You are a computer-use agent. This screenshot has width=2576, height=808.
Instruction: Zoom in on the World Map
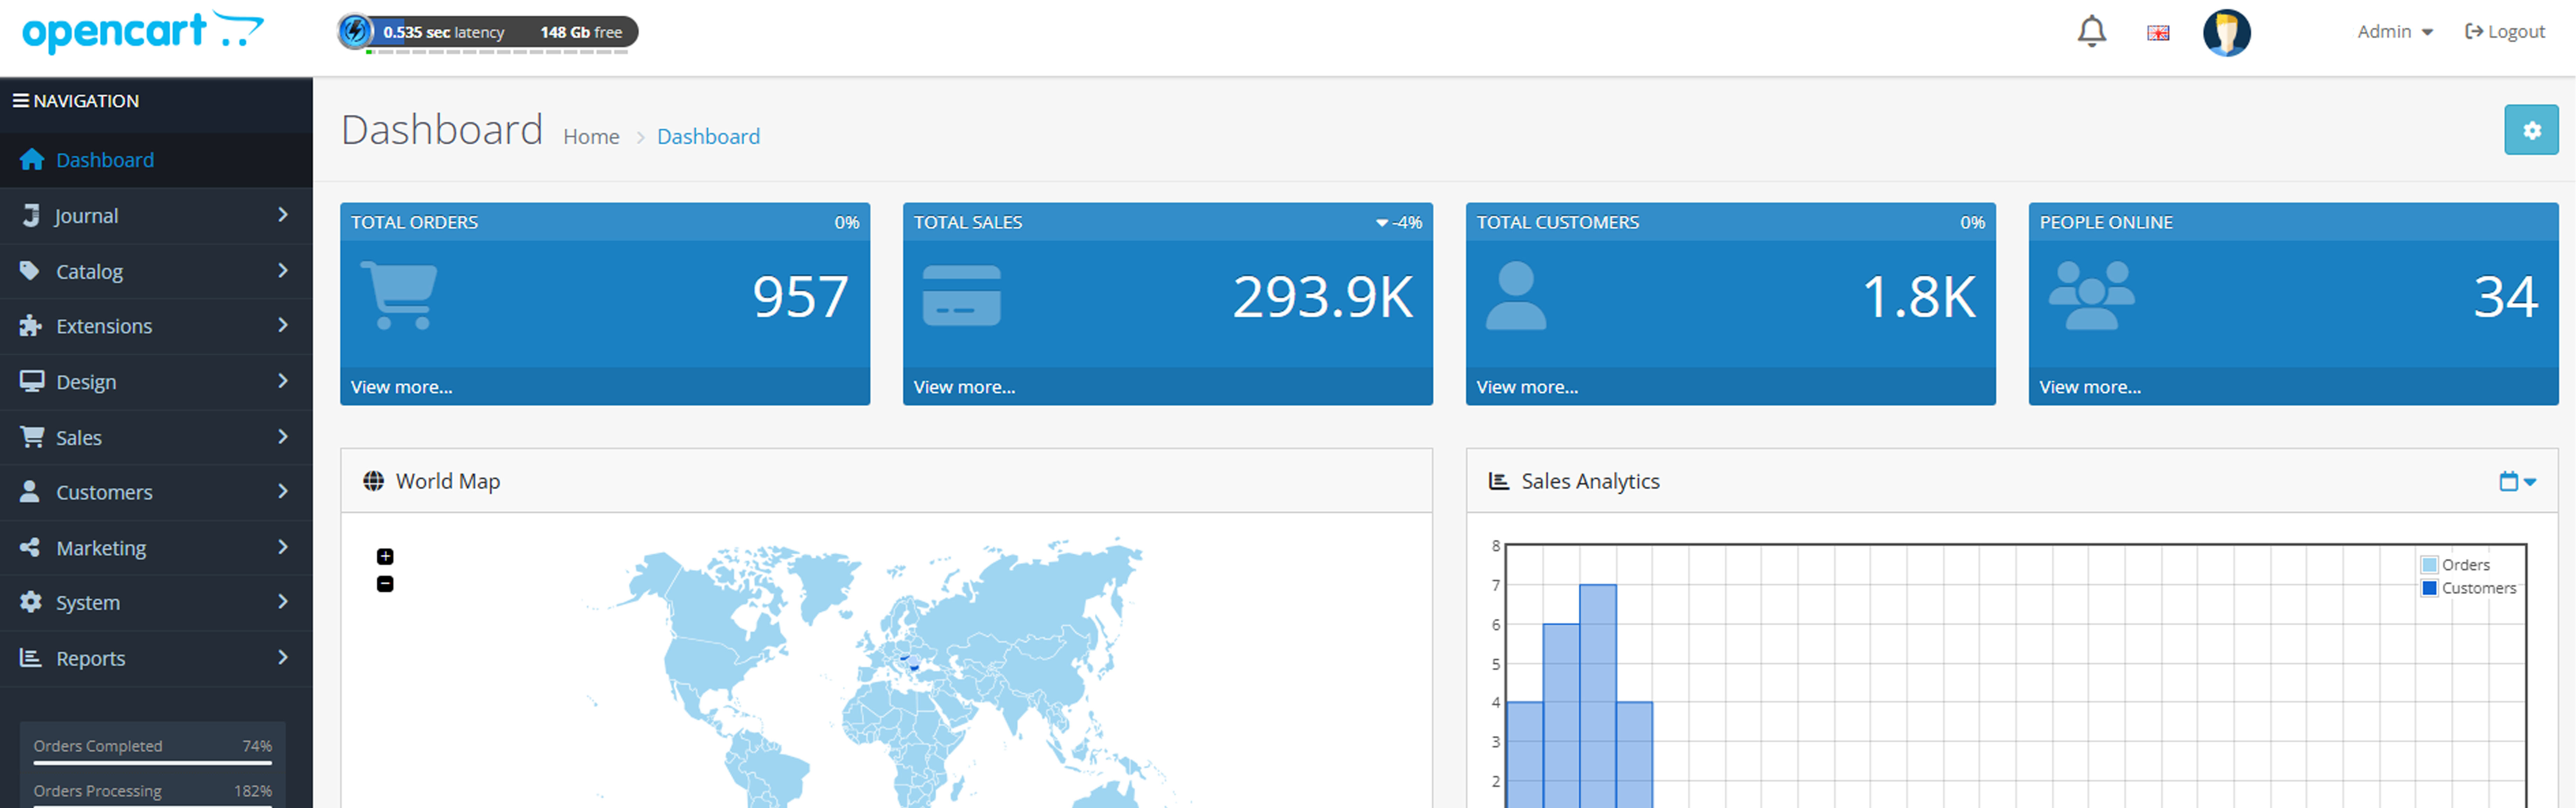point(385,557)
